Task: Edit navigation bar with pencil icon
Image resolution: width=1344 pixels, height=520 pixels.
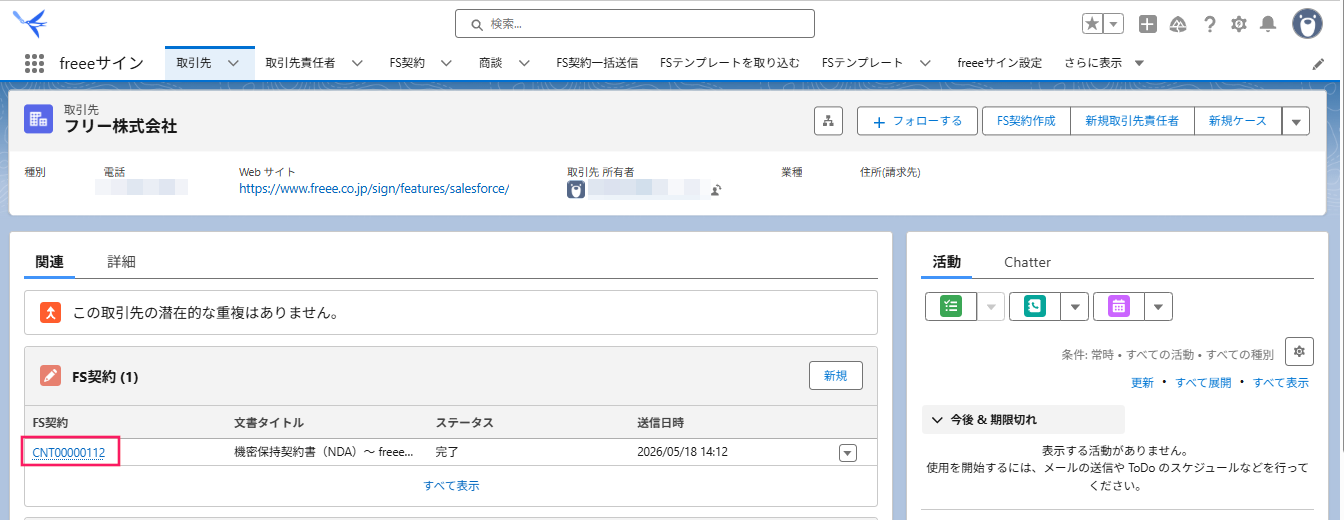Action: pyautogui.click(x=1318, y=63)
